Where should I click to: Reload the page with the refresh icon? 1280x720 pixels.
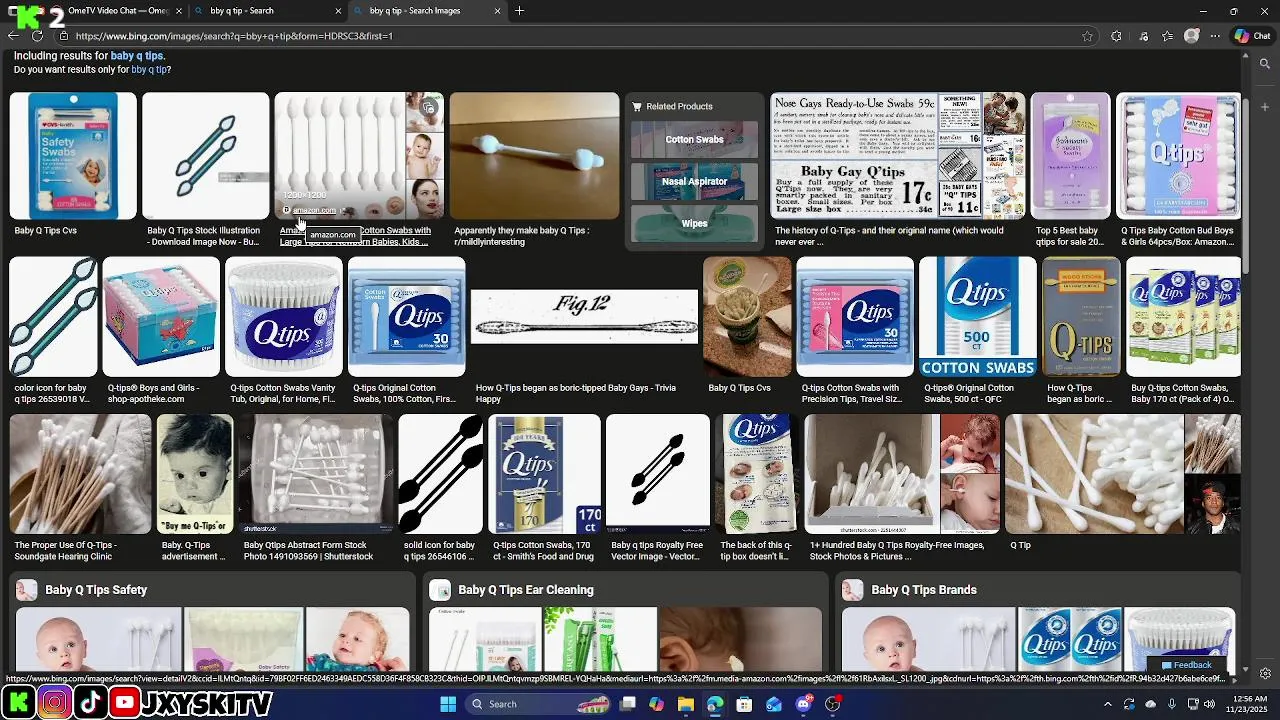(x=37, y=36)
